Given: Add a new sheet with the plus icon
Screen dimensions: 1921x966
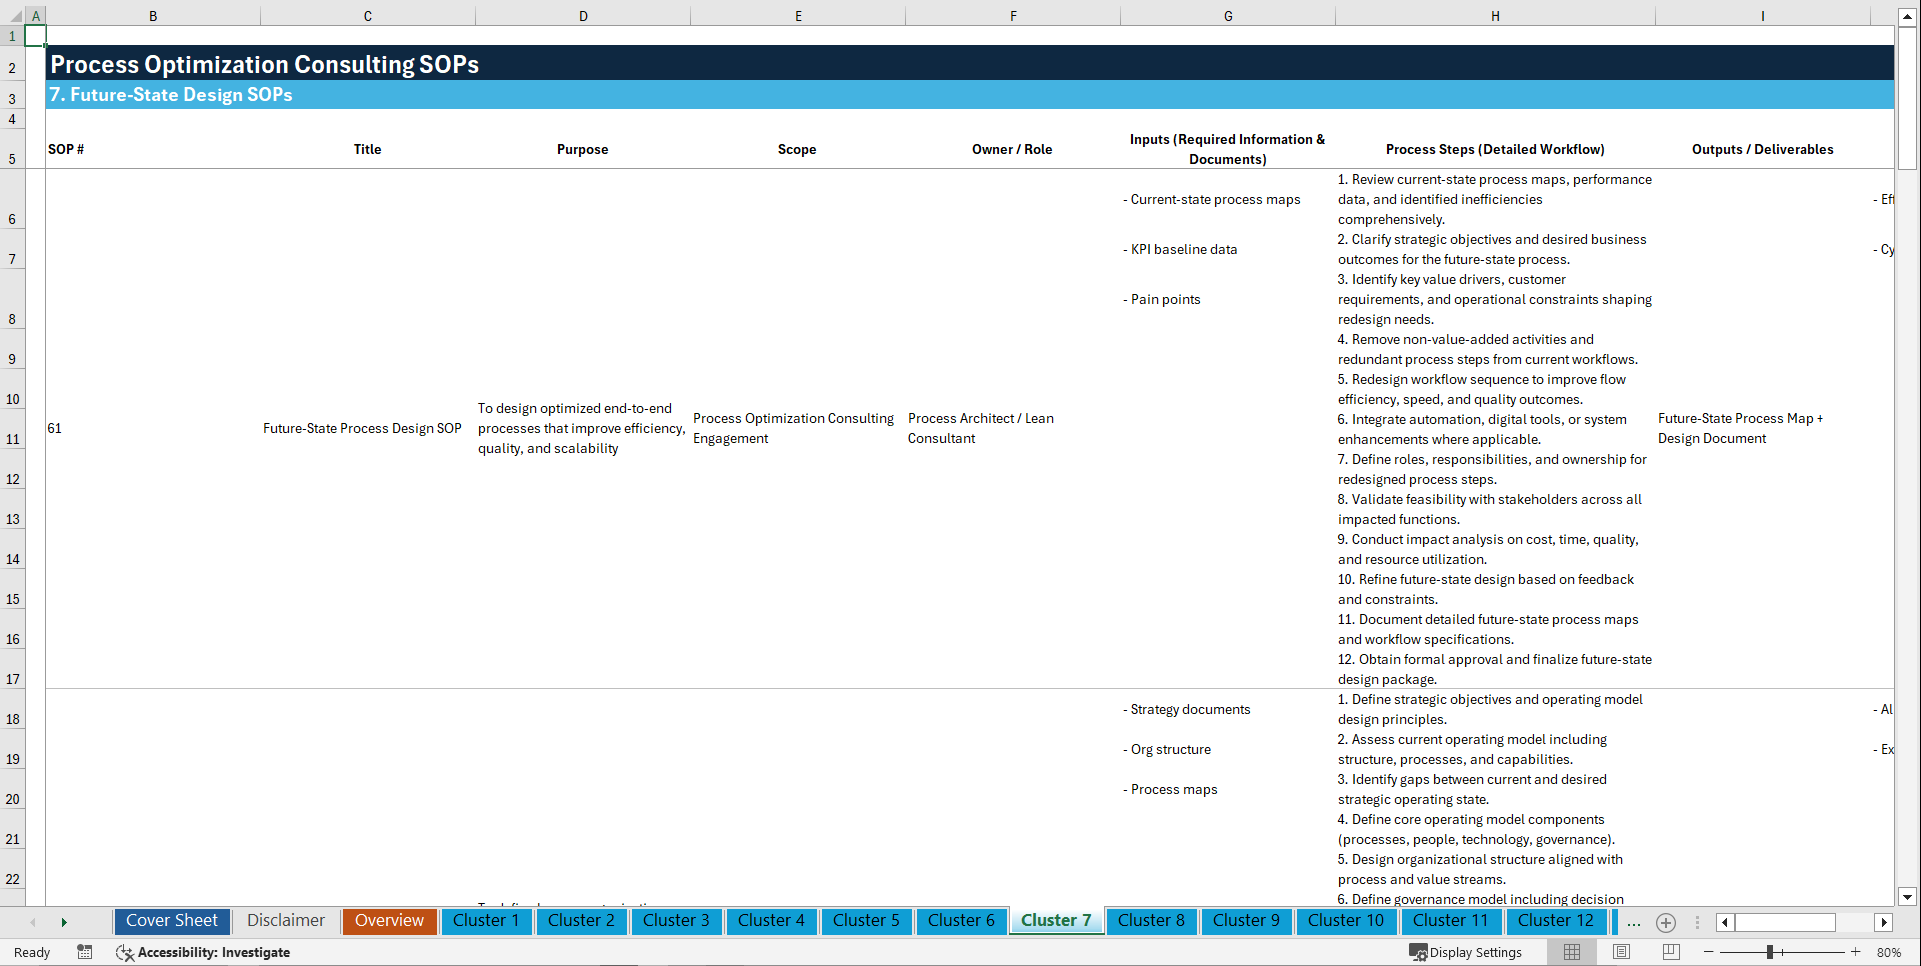Looking at the screenshot, I should pos(1666,922).
